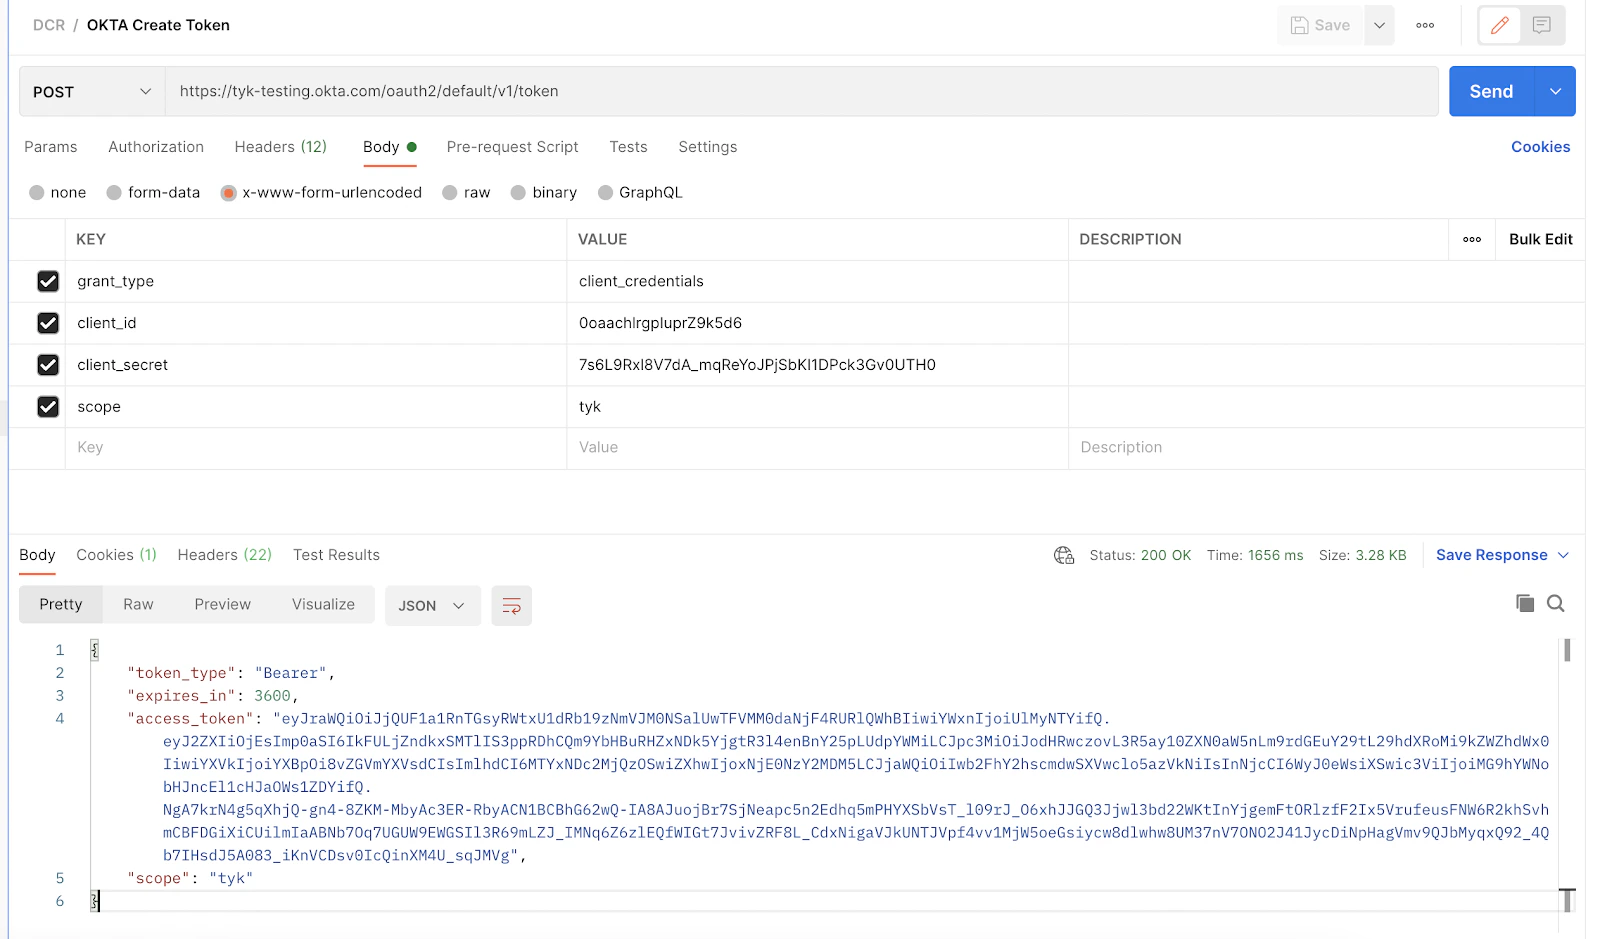Click the request URL field
The width and height of the screenshot is (1600, 939).
(801, 92)
